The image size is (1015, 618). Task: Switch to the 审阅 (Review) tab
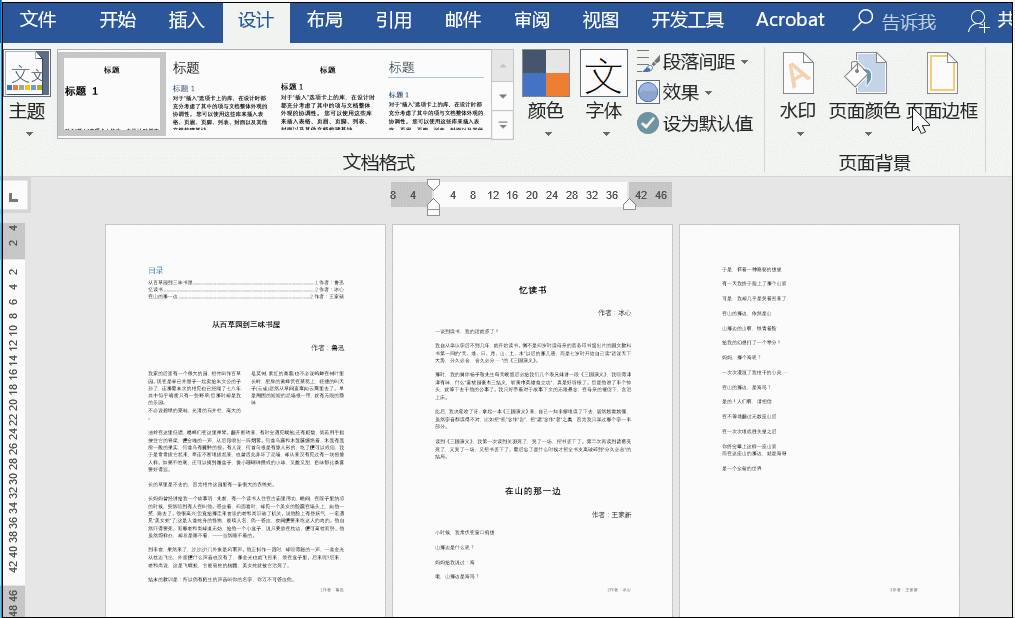pos(532,19)
